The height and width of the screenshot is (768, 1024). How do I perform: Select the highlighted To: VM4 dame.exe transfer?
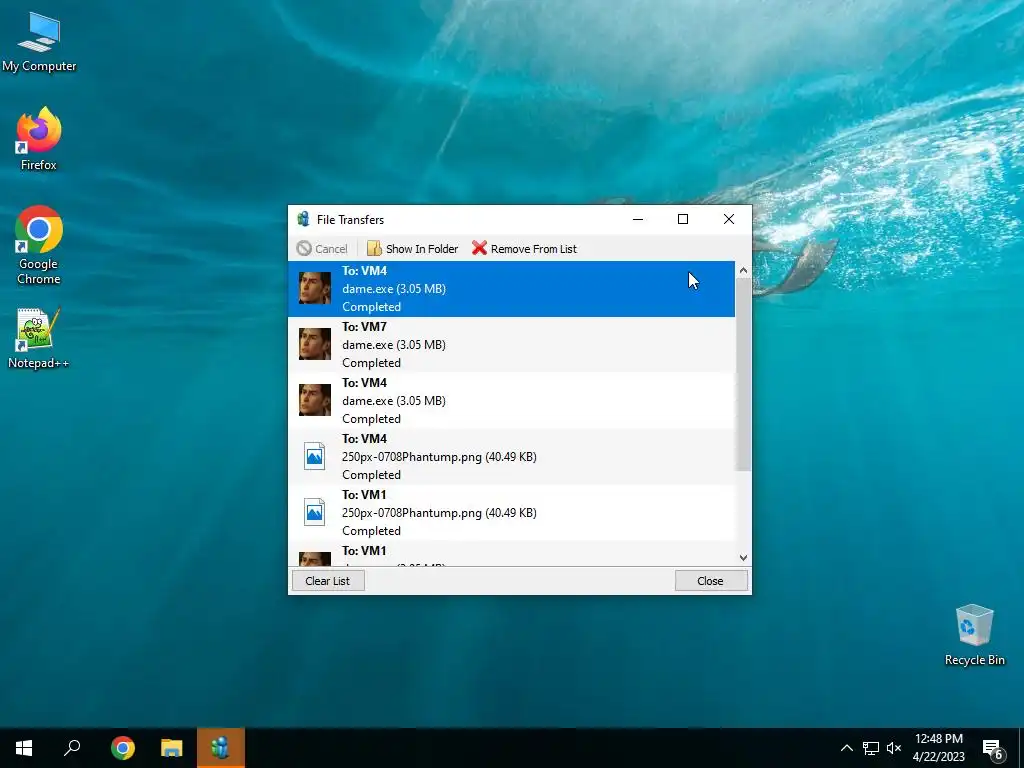[511, 289]
